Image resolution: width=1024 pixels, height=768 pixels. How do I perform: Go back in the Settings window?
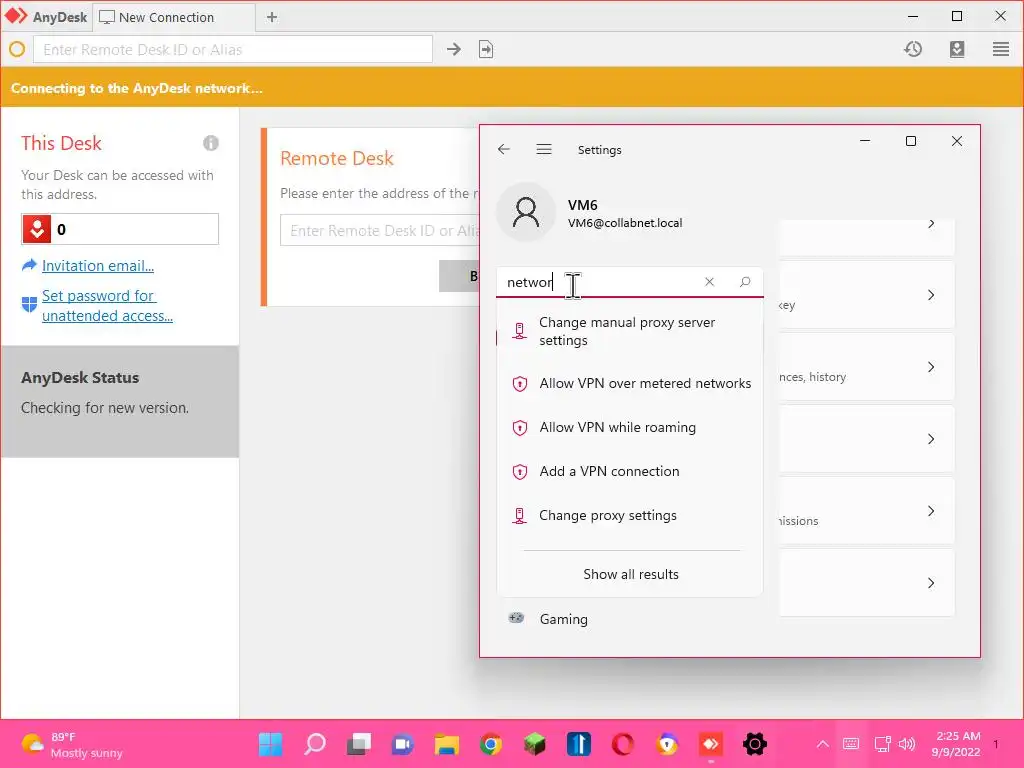504,150
